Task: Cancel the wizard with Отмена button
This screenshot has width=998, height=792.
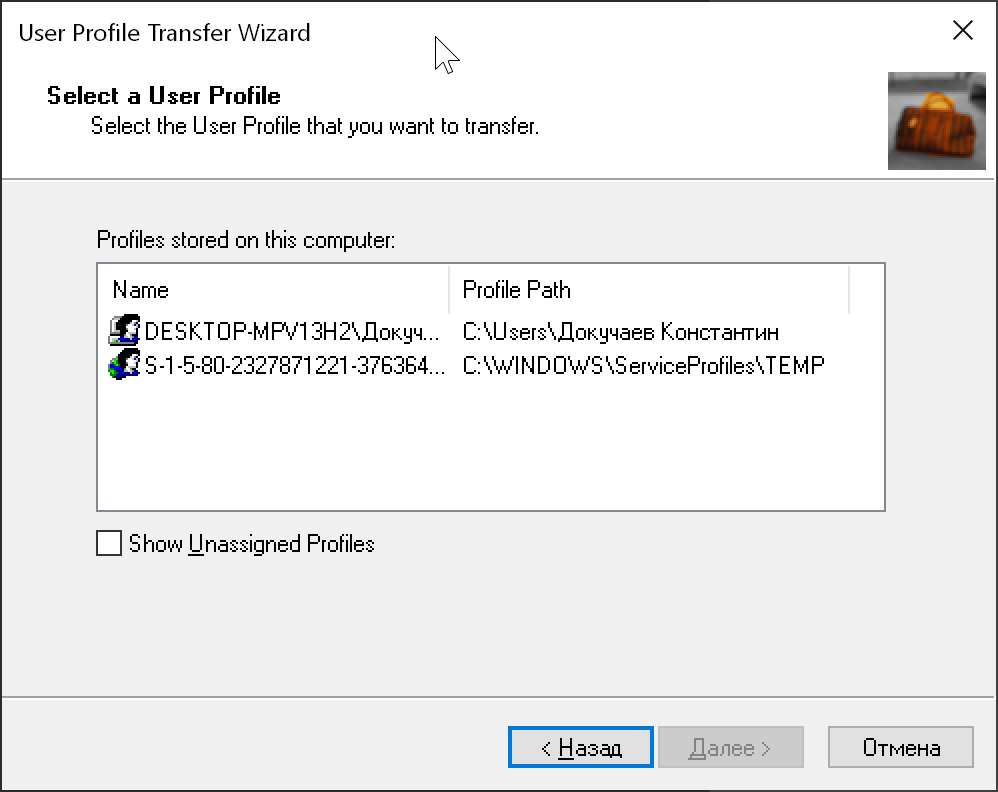Action: 901,747
